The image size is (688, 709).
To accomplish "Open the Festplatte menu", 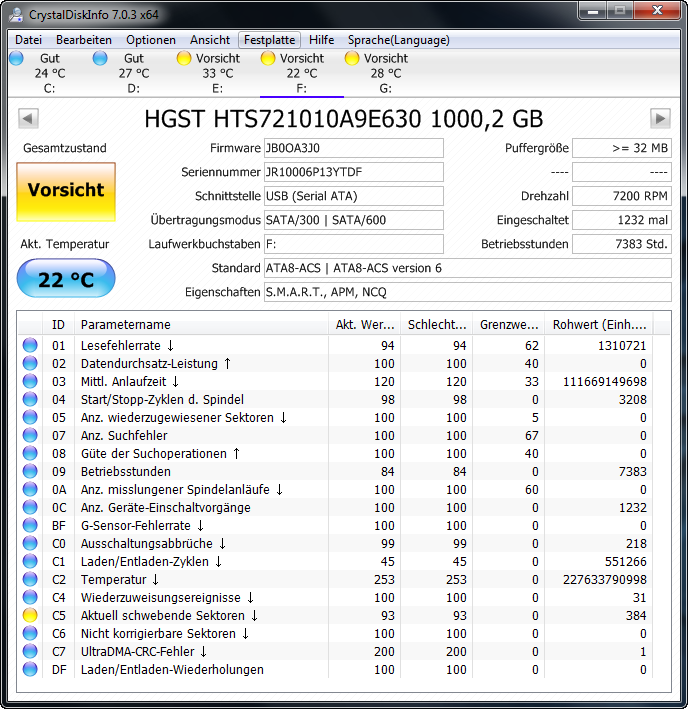I will pyautogui.click(x=269, y=40).
